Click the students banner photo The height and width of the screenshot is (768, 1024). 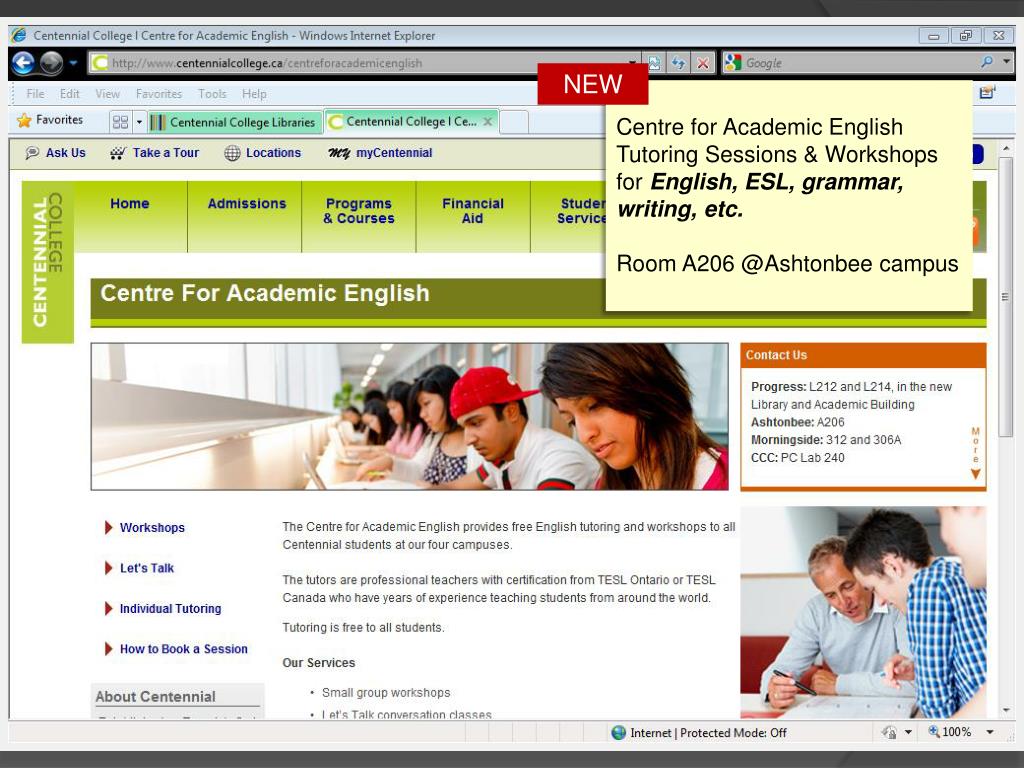(409, 417)
